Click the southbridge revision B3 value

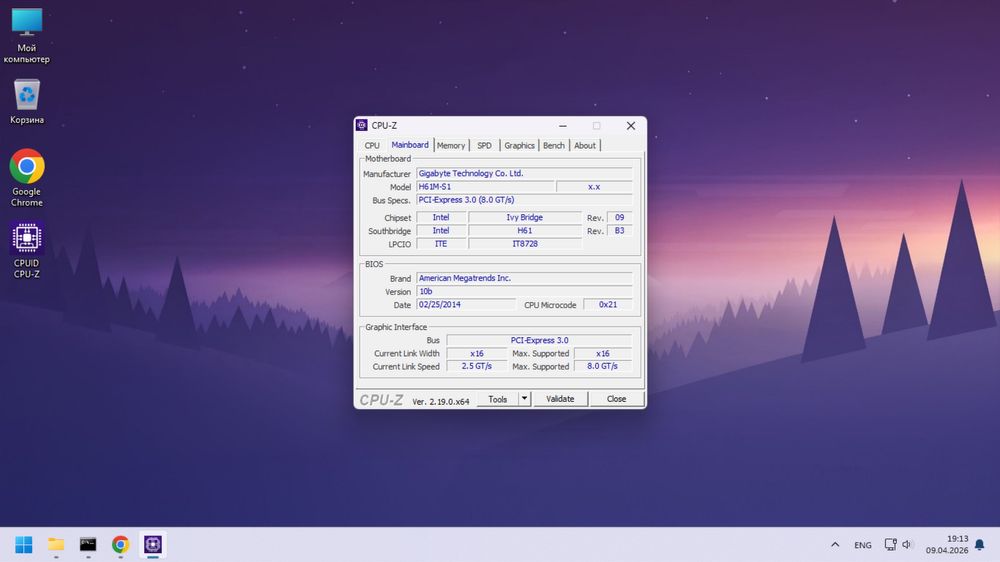tap(619, 231)
